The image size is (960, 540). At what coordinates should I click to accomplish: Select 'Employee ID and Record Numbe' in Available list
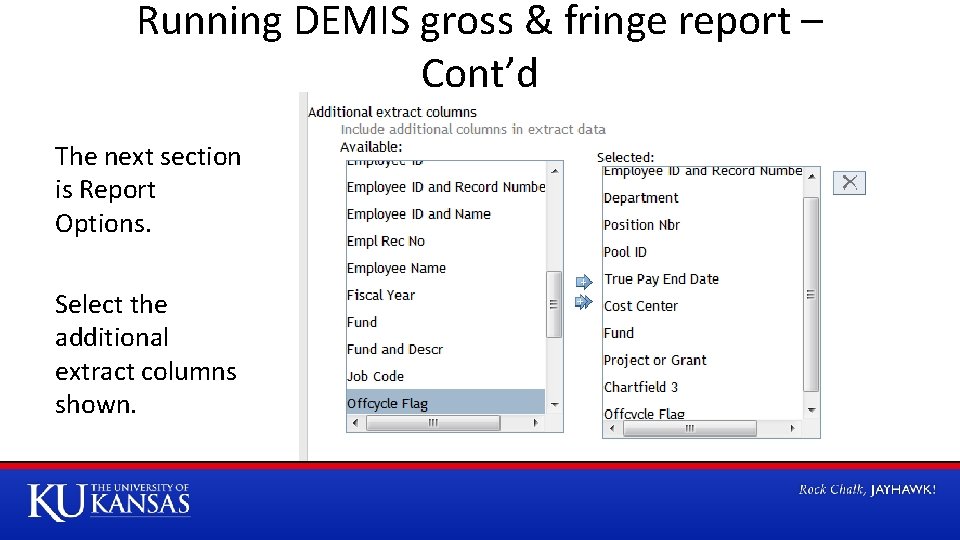click(446, 187)
